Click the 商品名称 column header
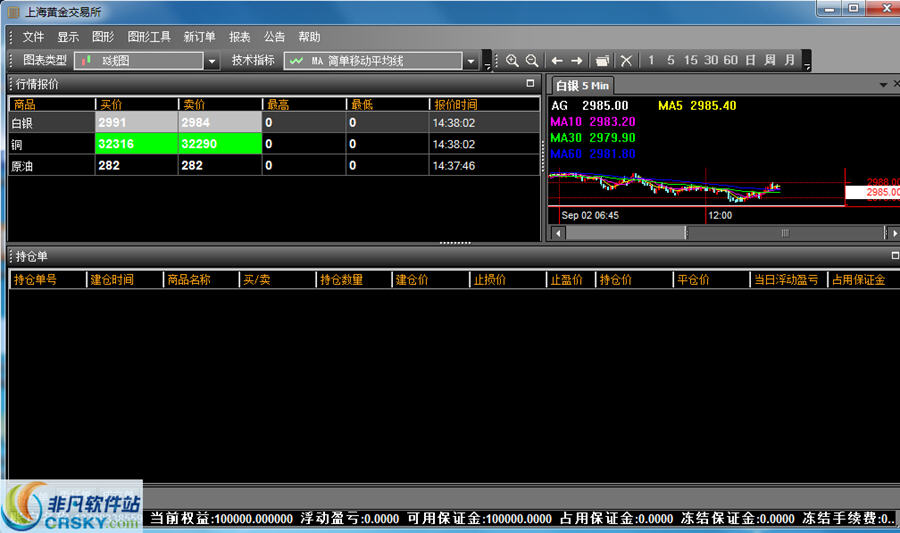This screenshot has height=533, width=900. coord(201,279)
